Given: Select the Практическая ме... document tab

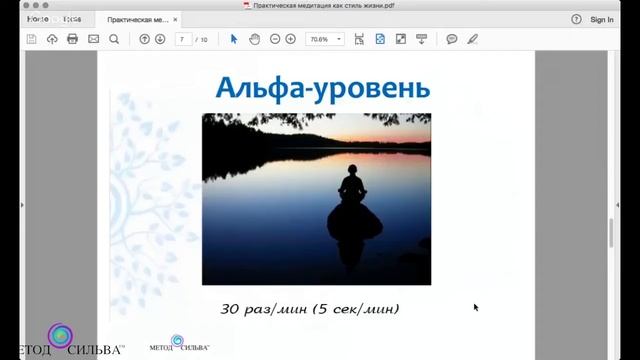Looking at the screenshot, I should pos(138,20).
